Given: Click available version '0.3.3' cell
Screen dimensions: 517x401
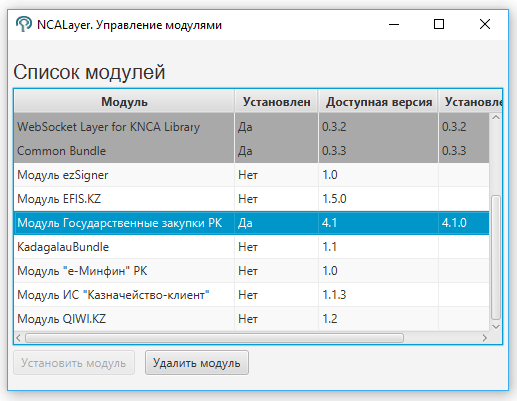Looking at the screenshot, I should (334, 151).
